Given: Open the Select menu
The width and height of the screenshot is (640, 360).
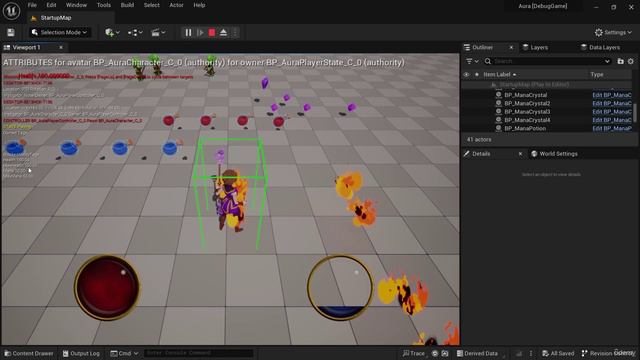Looking at the screenshot, I should tap(151, 5).
